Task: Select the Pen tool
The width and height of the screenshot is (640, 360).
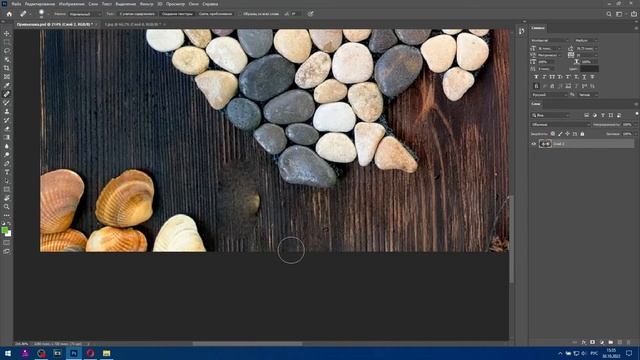Action: click(7, 163)
